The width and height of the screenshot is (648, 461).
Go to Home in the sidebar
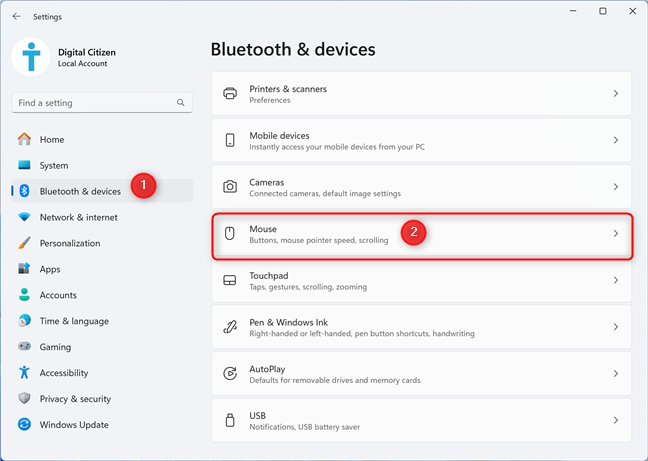tap(52, 140)
